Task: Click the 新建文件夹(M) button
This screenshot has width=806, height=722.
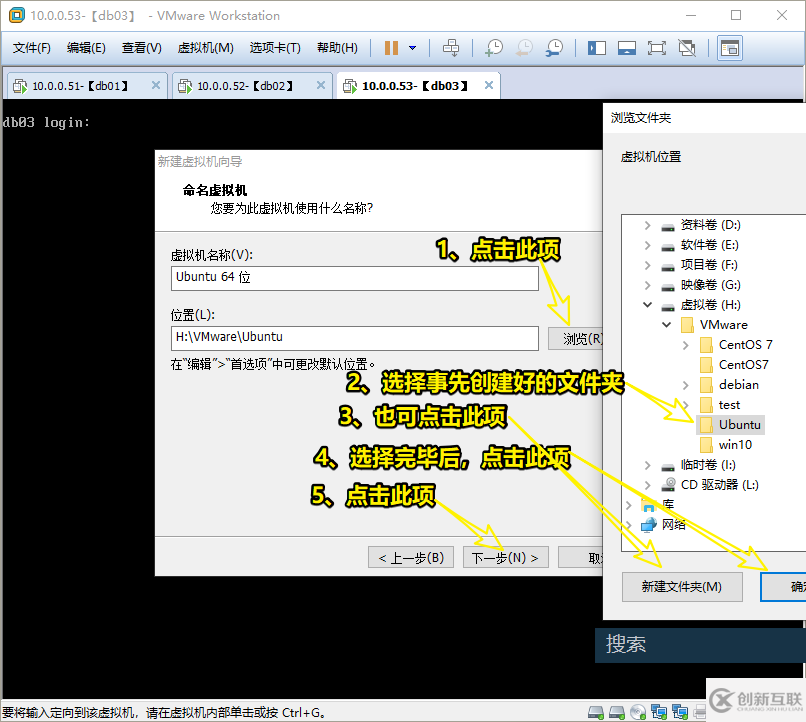Action: click(x=682, y=586)
